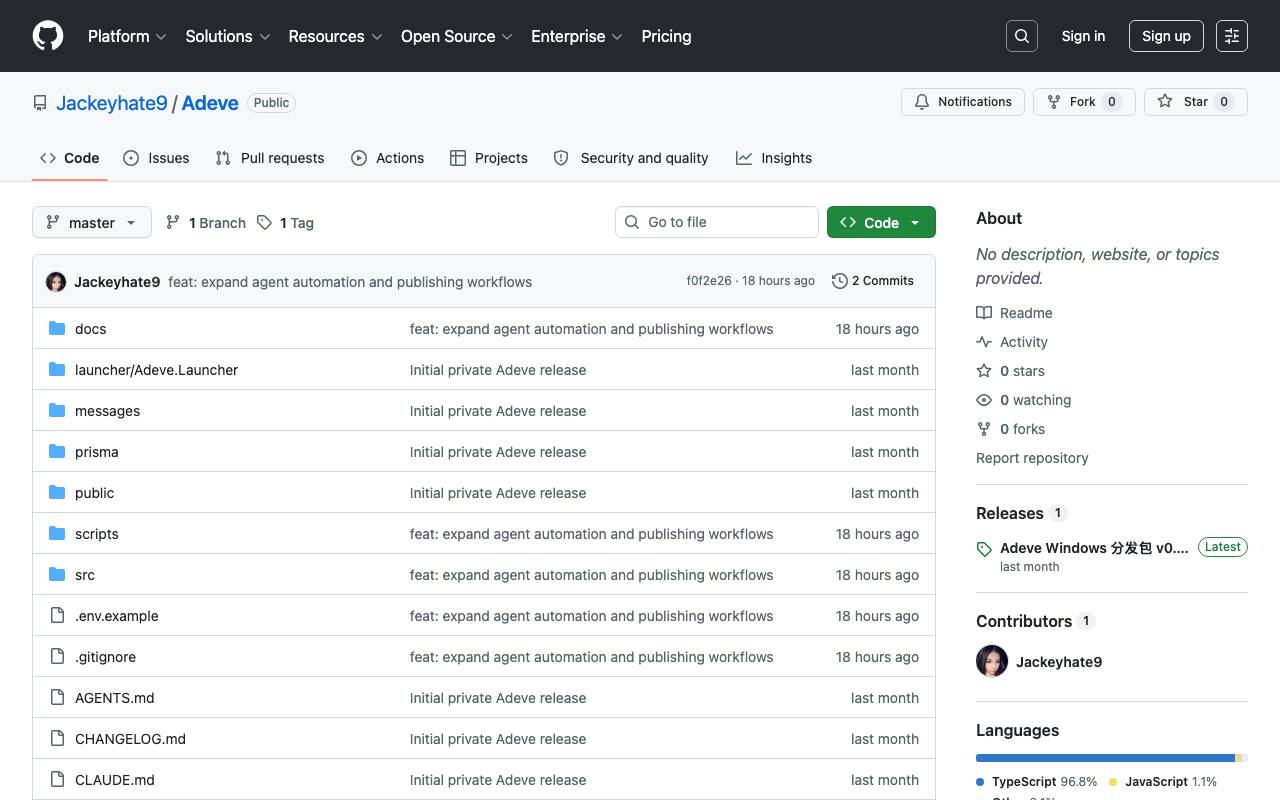
Task: Click the folder icon beside prisma
Action: (x=57, y=452)
